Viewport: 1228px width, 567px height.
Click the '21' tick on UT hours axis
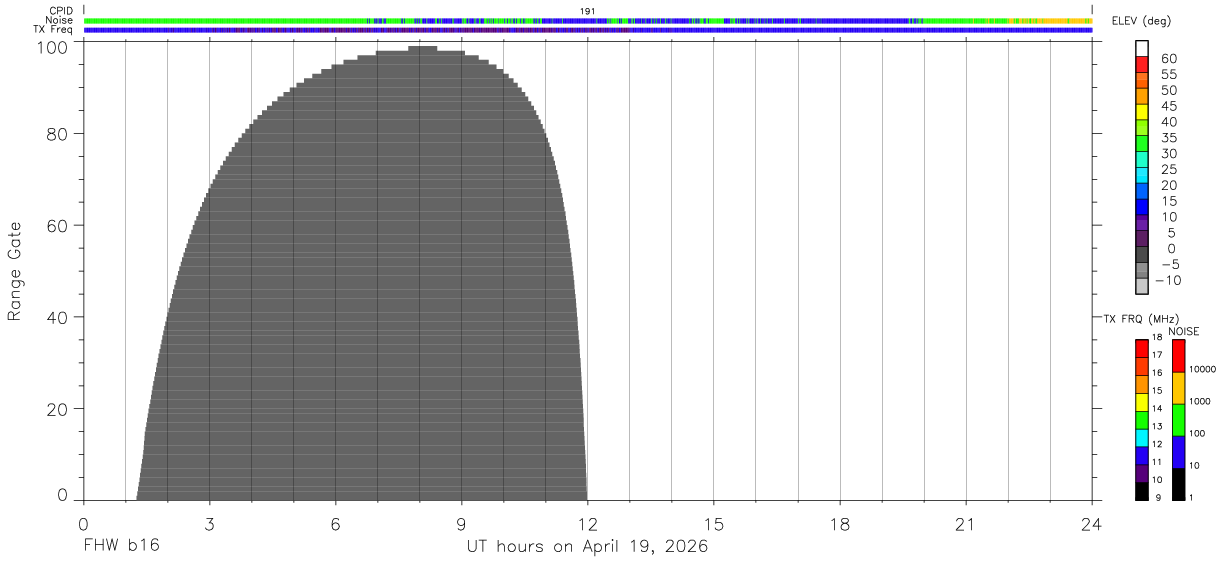pos(965,523)
